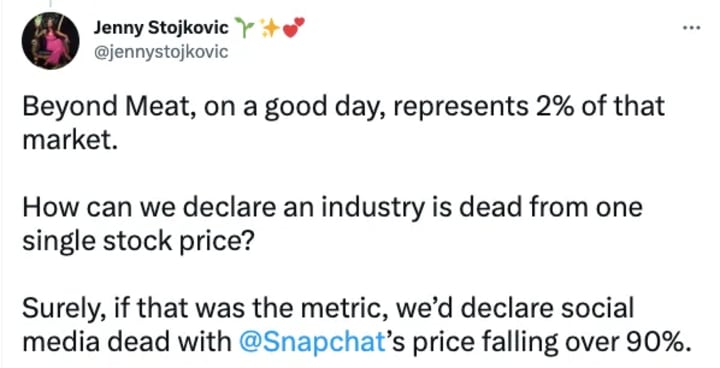Click the "media dead with" text
Image resolution: width=720 pixels, height=368 pixels.
click(127, 342)
